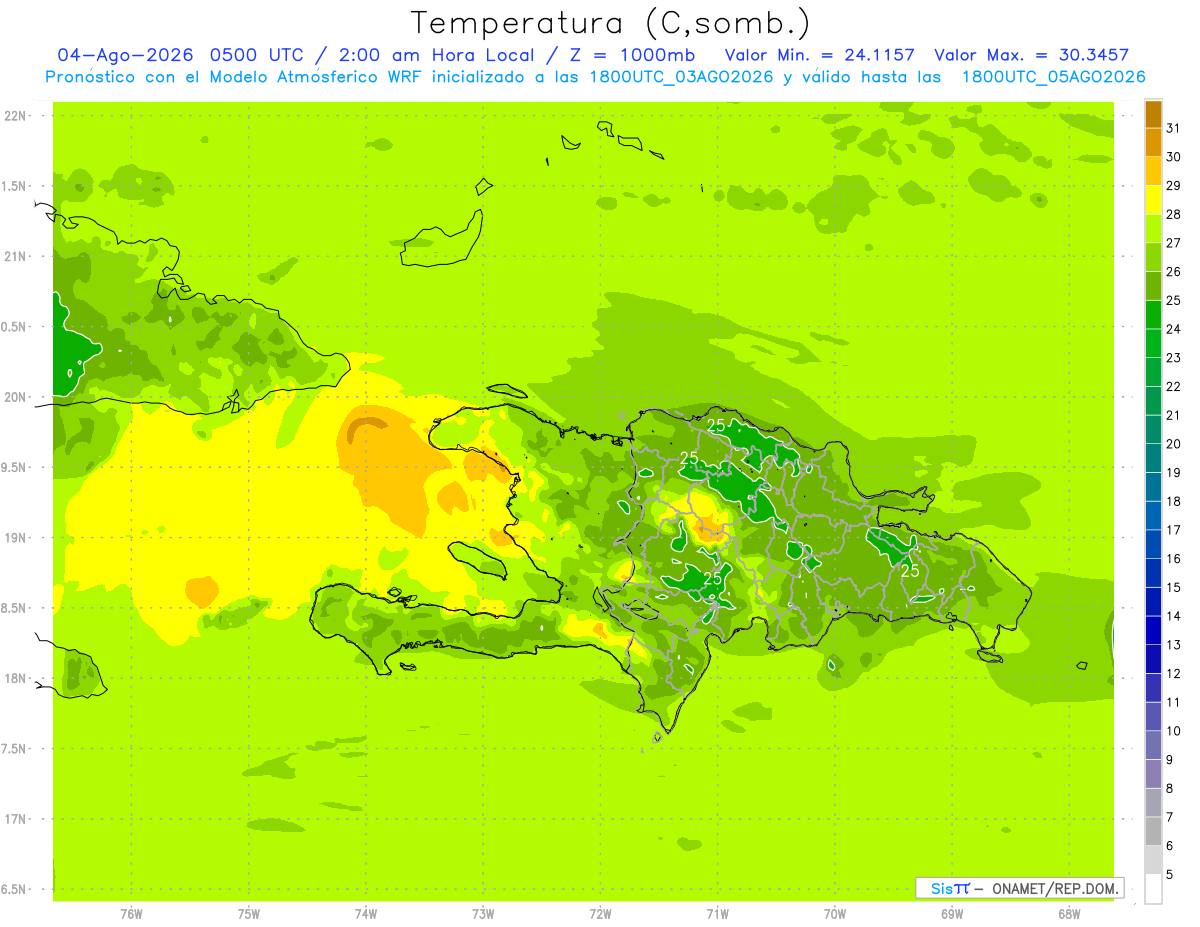Pick the gray swatch between 6 and 7
Screen dimensions: 1200x927
[x=1153, y=832]
